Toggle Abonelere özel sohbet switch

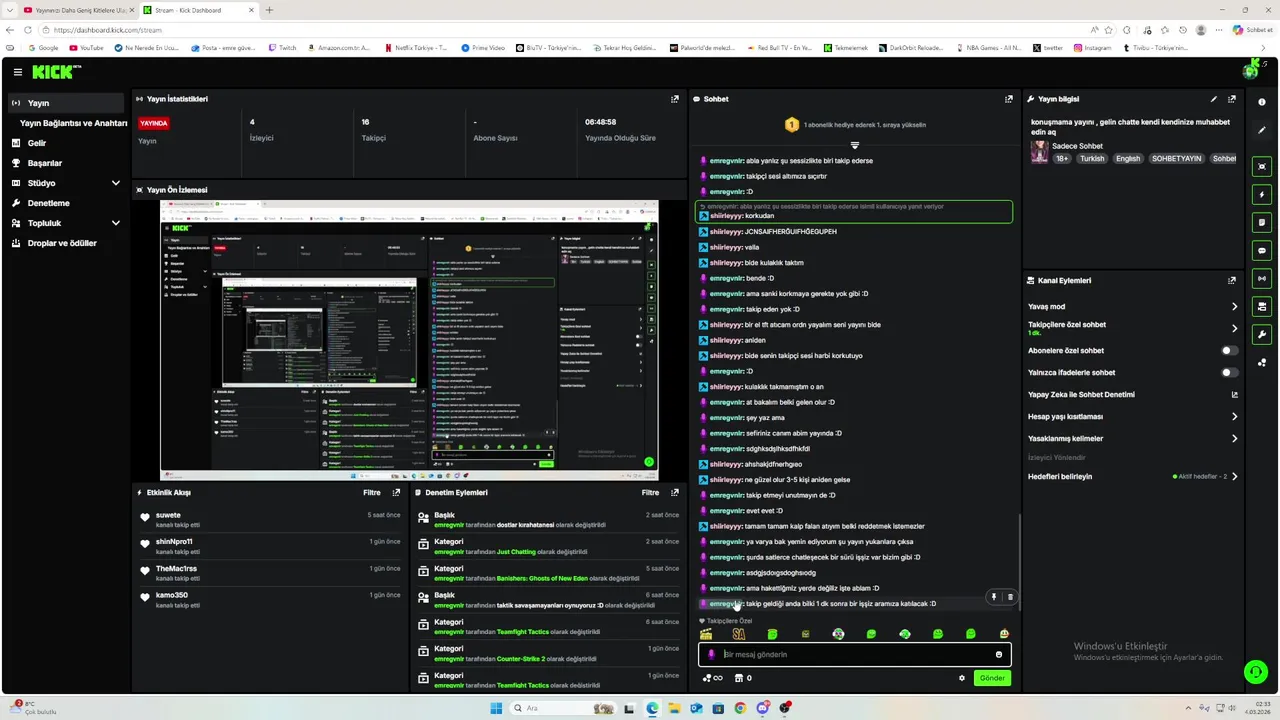click(x=1229, y=351)
